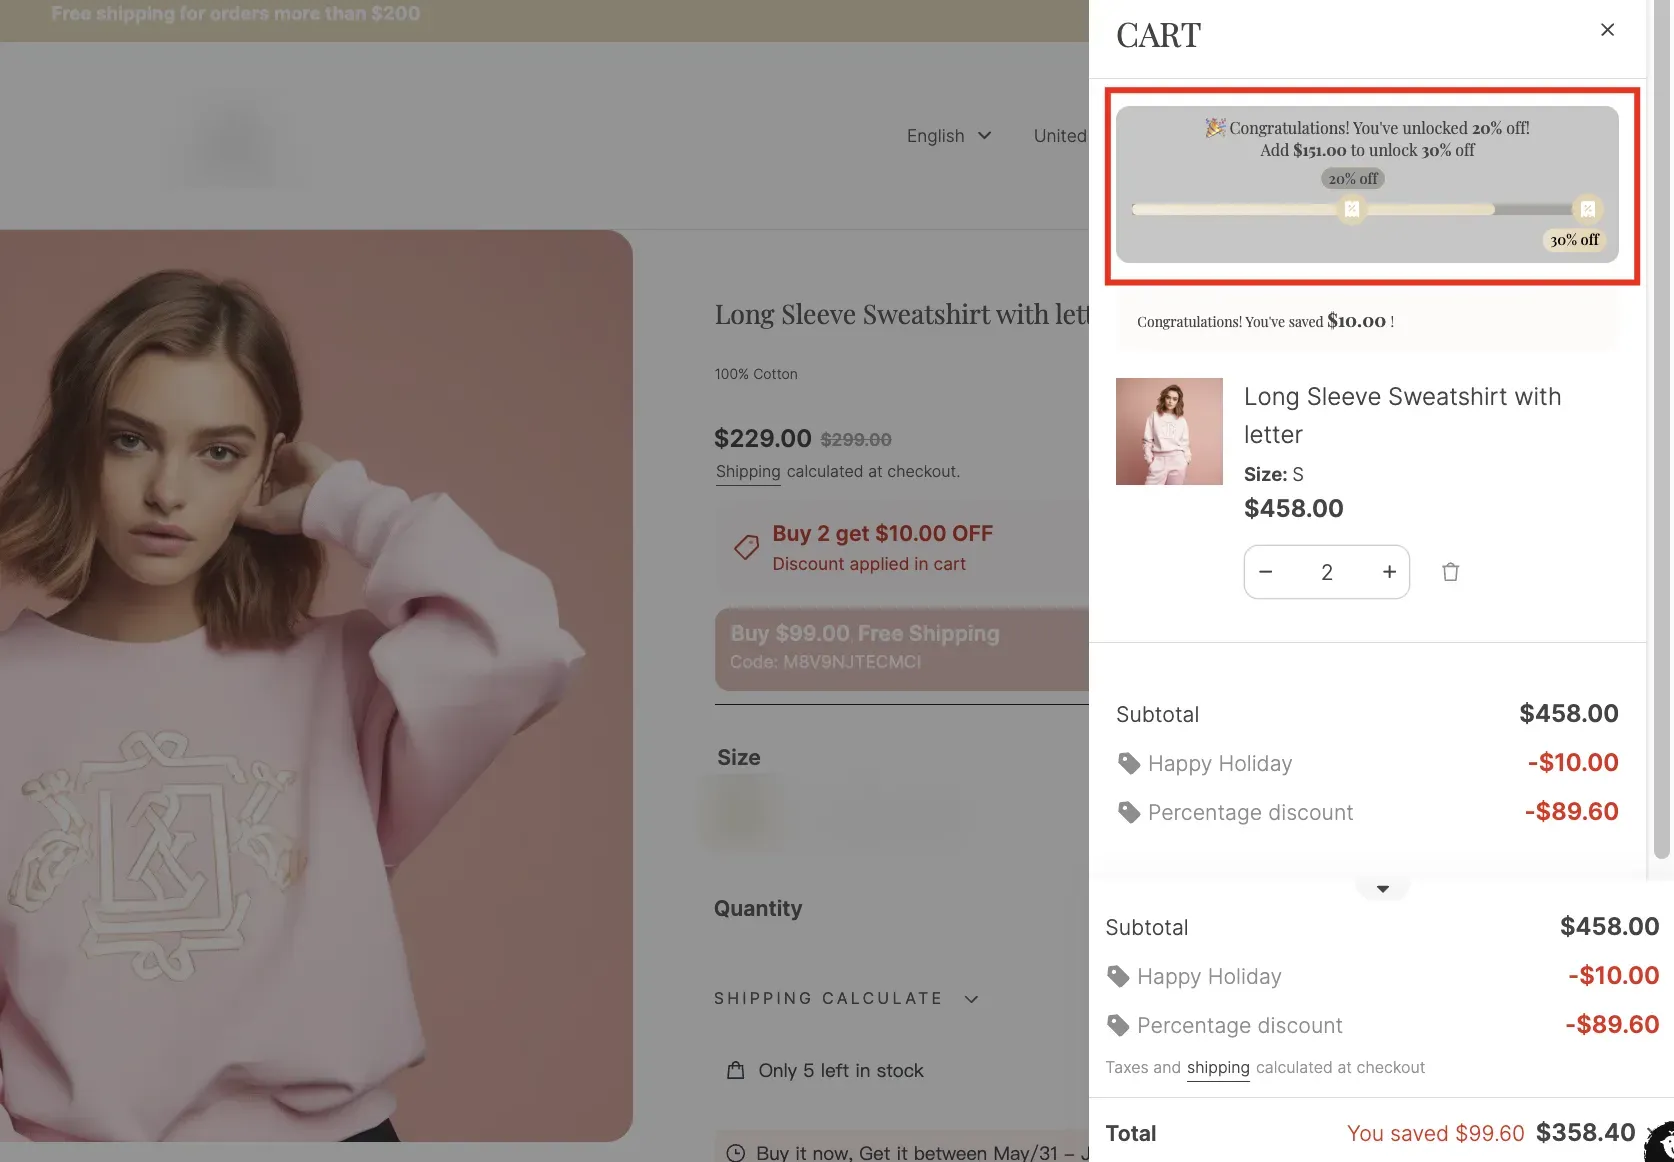
Task: Click the bag icon beside stock notice
Action: click(735, 1070)
